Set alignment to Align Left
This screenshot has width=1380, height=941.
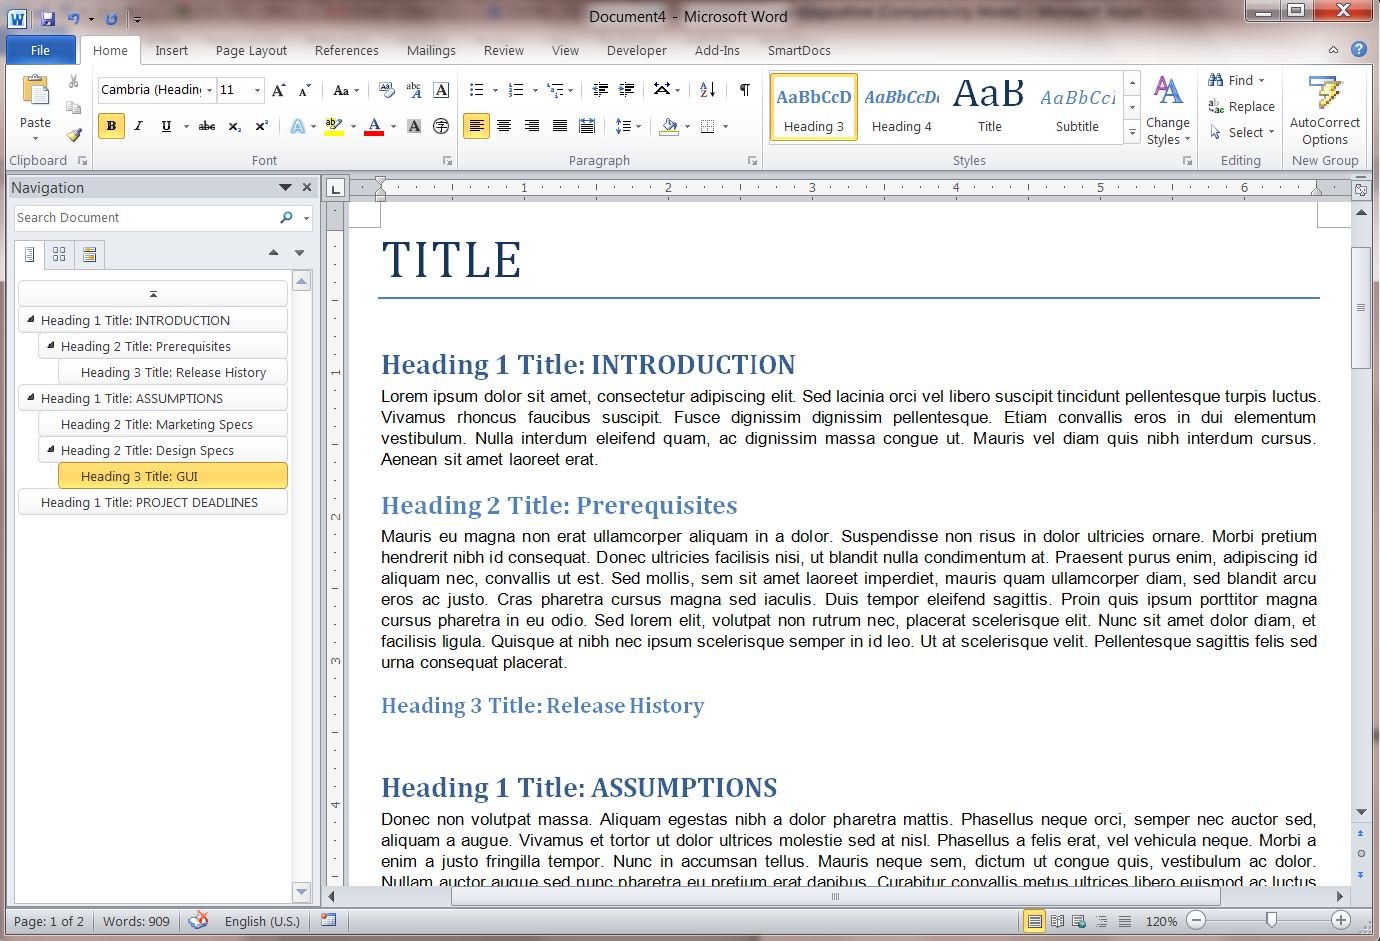click(x=476, y=126)
